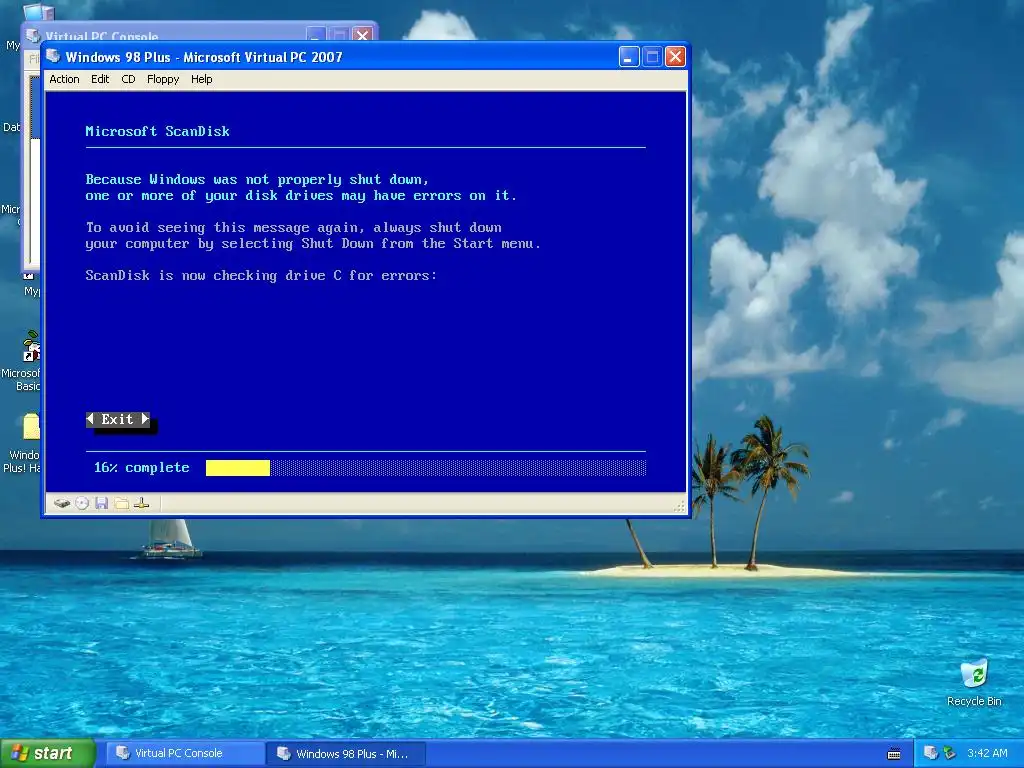Image resolution: width=1024 pixels, height=768 pixels.
Task: Open the Help menu
Action: pyautogui.click(x=201, y=79)
